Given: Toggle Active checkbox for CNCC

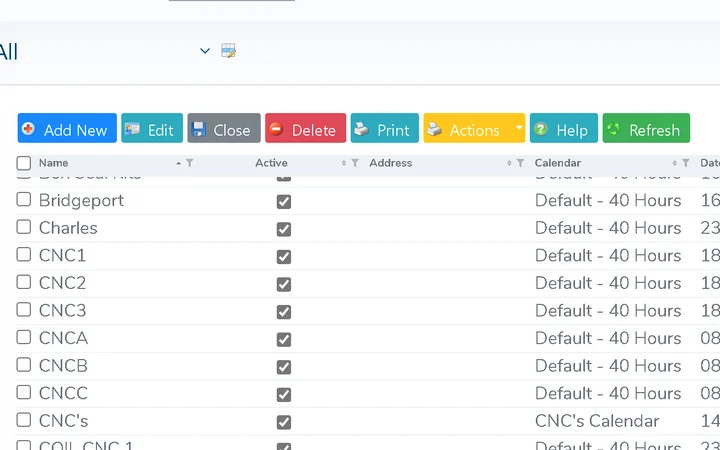Looking at the screenshot, I should point(284,394).
